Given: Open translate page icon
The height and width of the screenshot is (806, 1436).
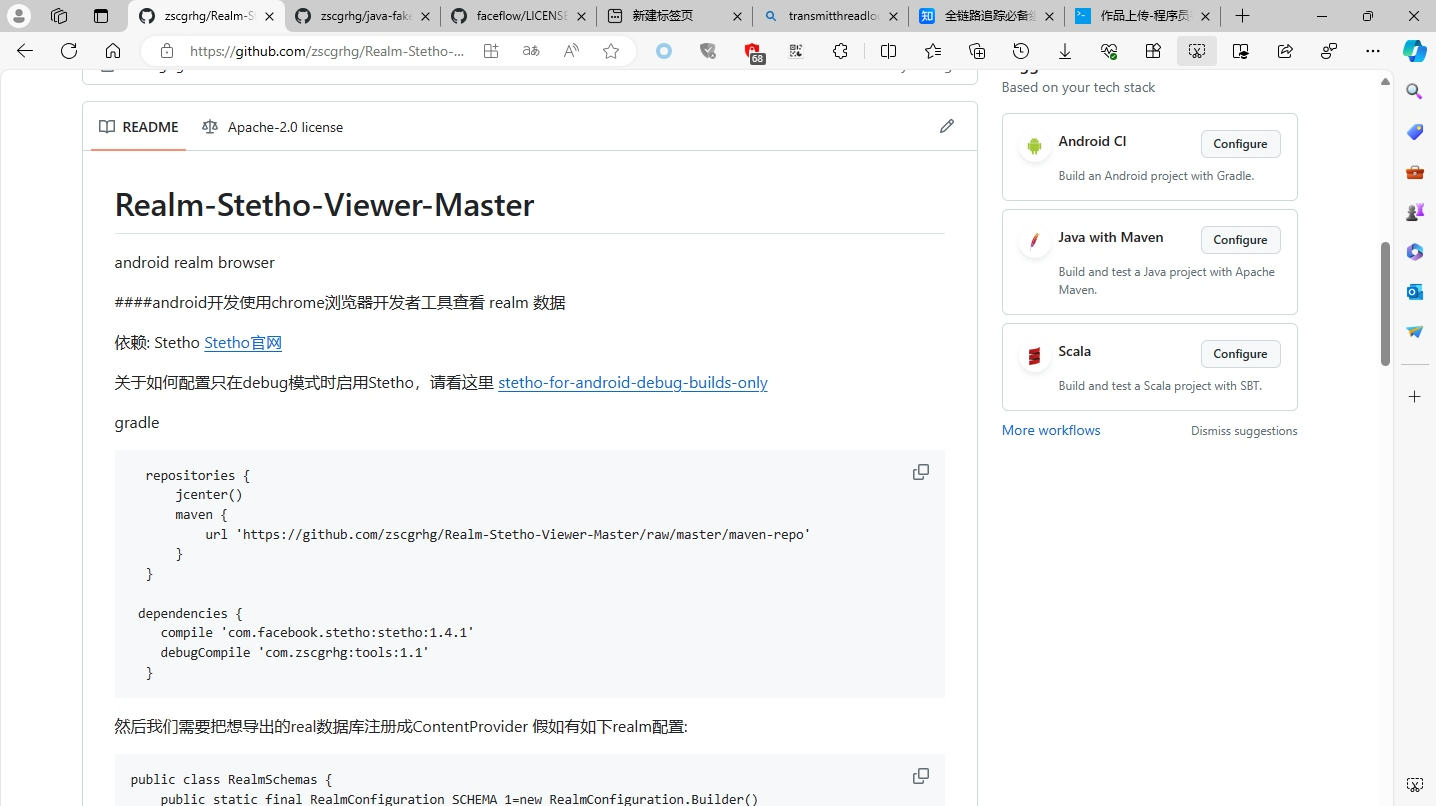Looking at the screenshot, I should 531,51.
